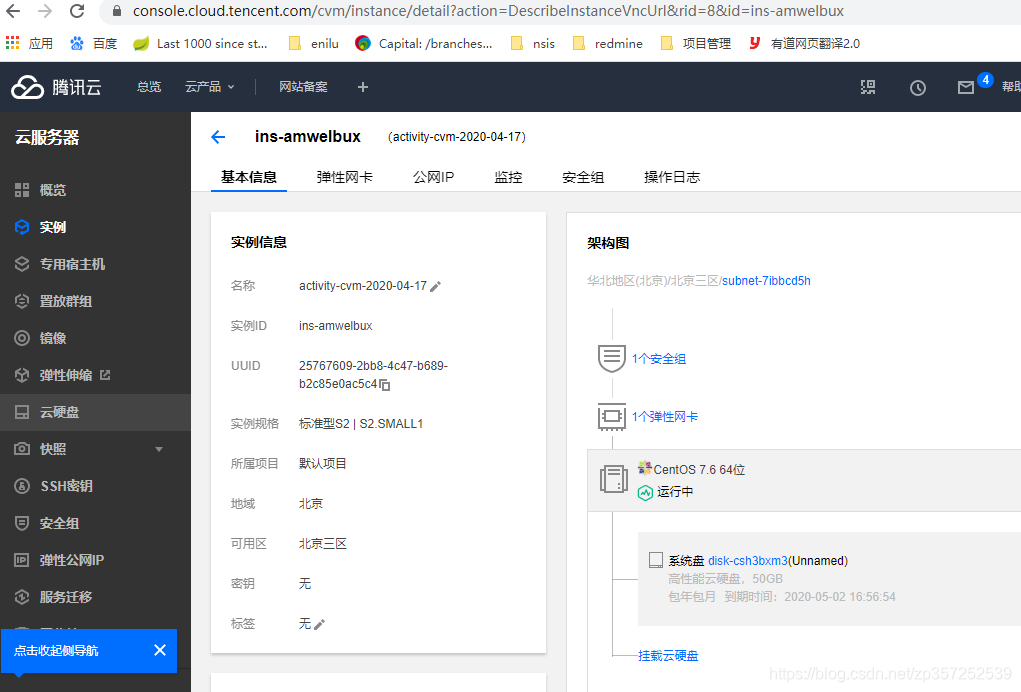Click the 运行中 status icon

645,493
